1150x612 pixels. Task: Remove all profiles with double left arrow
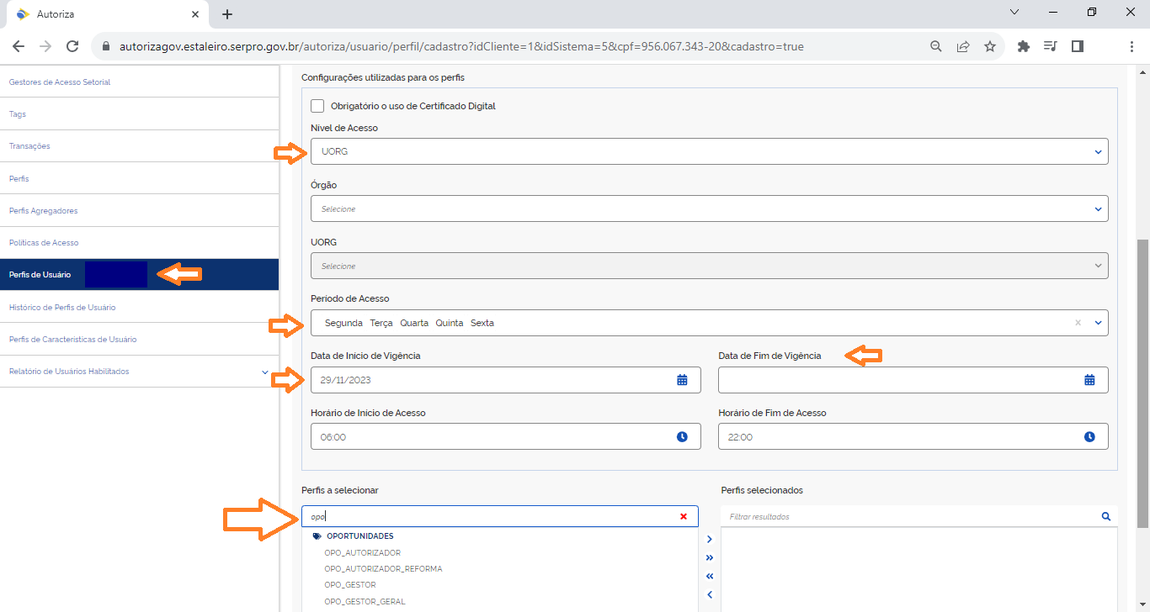tap(709, 576)
